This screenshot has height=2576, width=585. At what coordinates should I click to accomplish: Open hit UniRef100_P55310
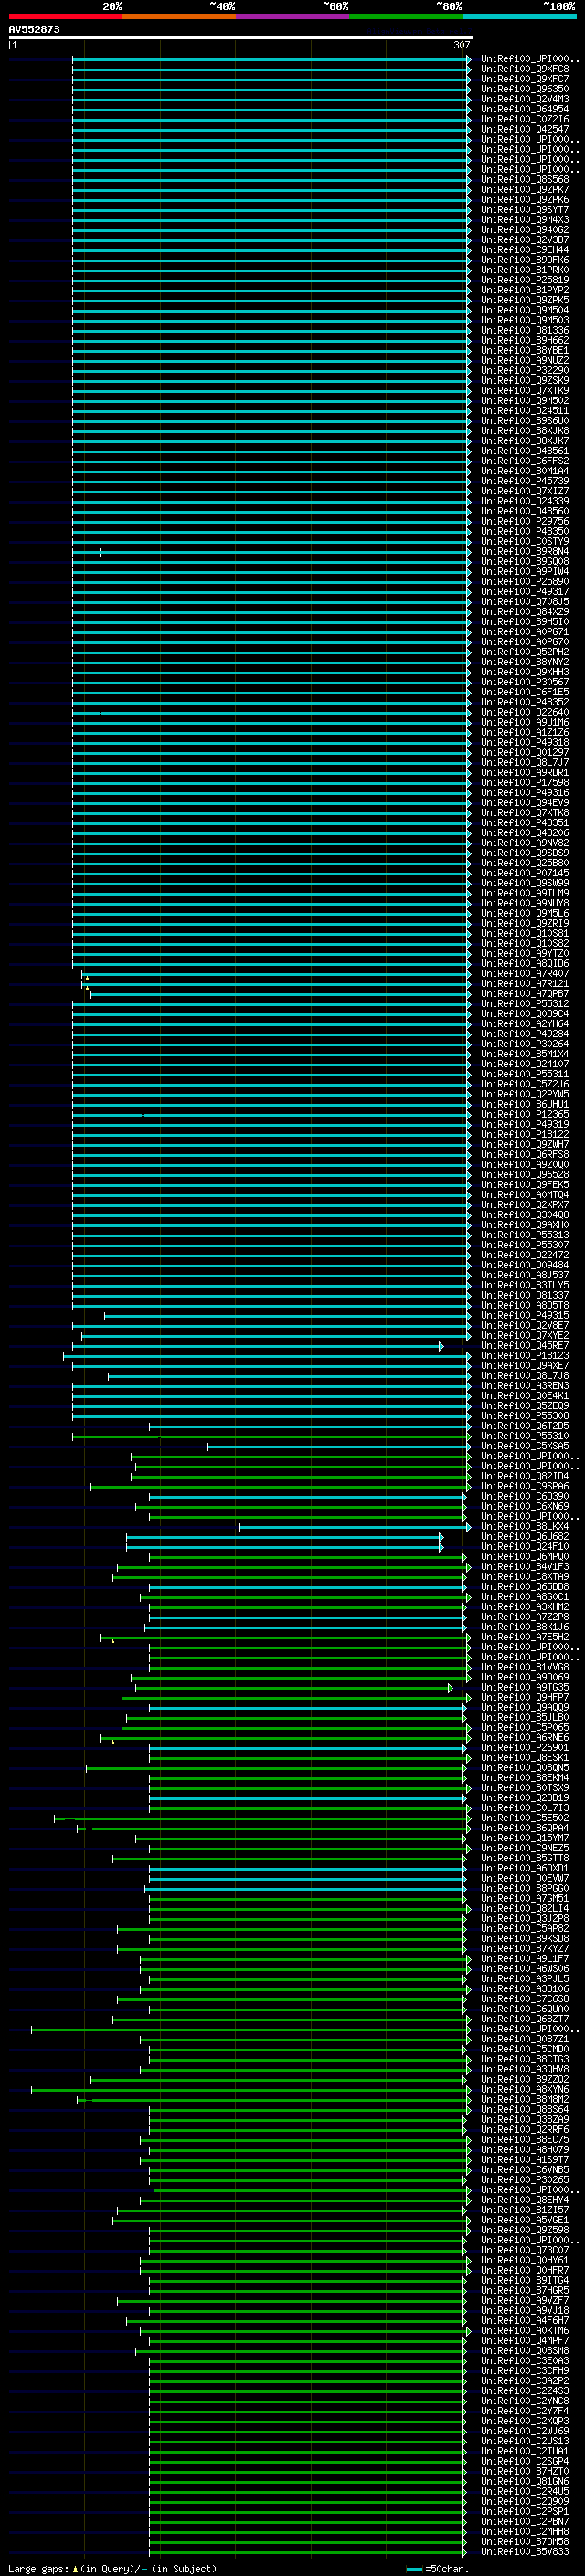pyautogui.click(x=525, y=1436)
